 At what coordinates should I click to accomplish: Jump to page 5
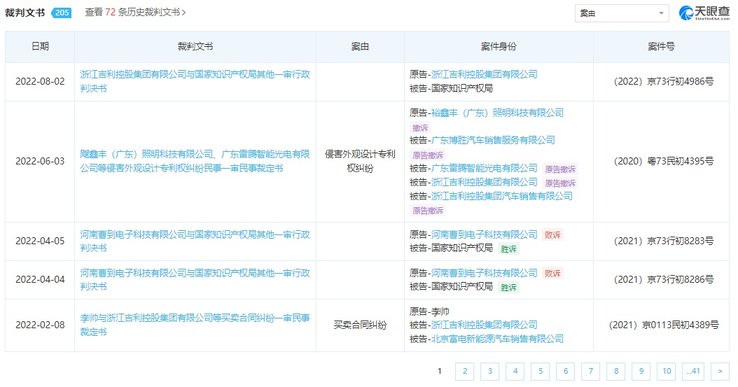click(540, 371)
